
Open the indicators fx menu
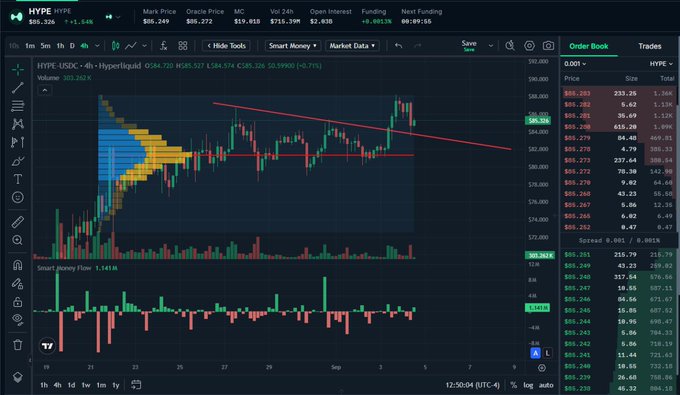point(163,46)
